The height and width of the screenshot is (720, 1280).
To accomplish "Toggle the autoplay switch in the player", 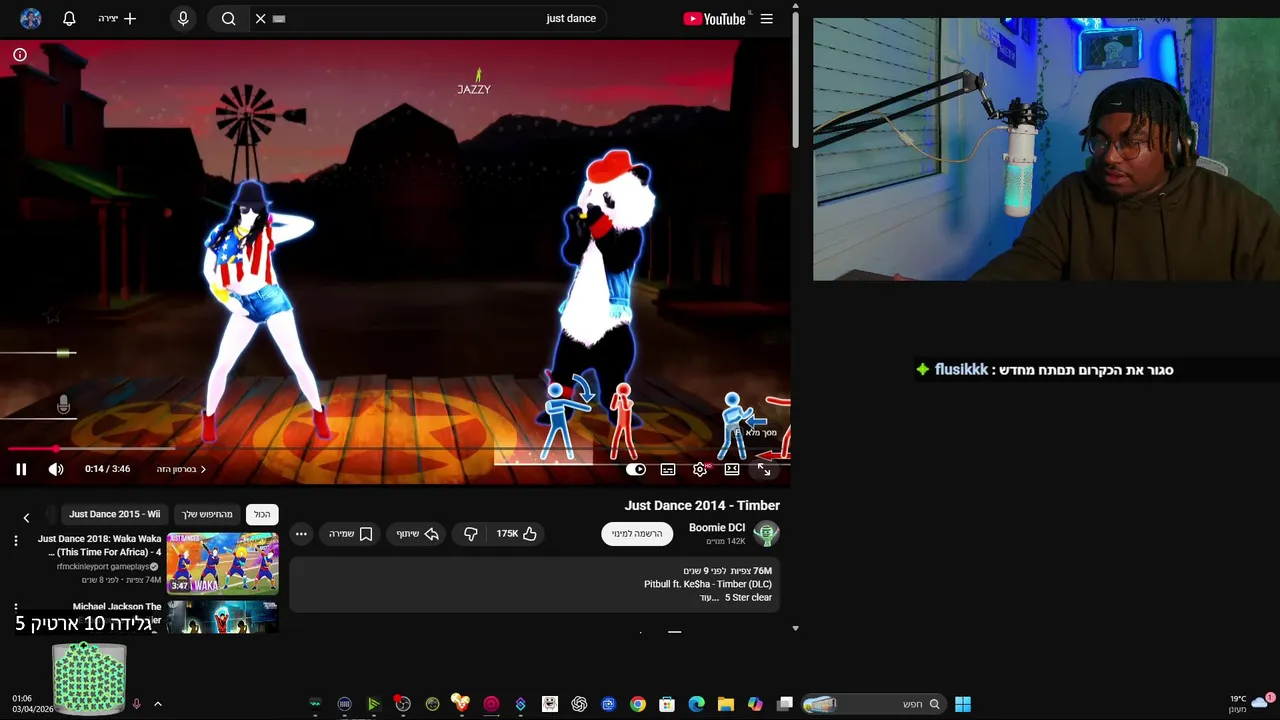I will point(636,469).
